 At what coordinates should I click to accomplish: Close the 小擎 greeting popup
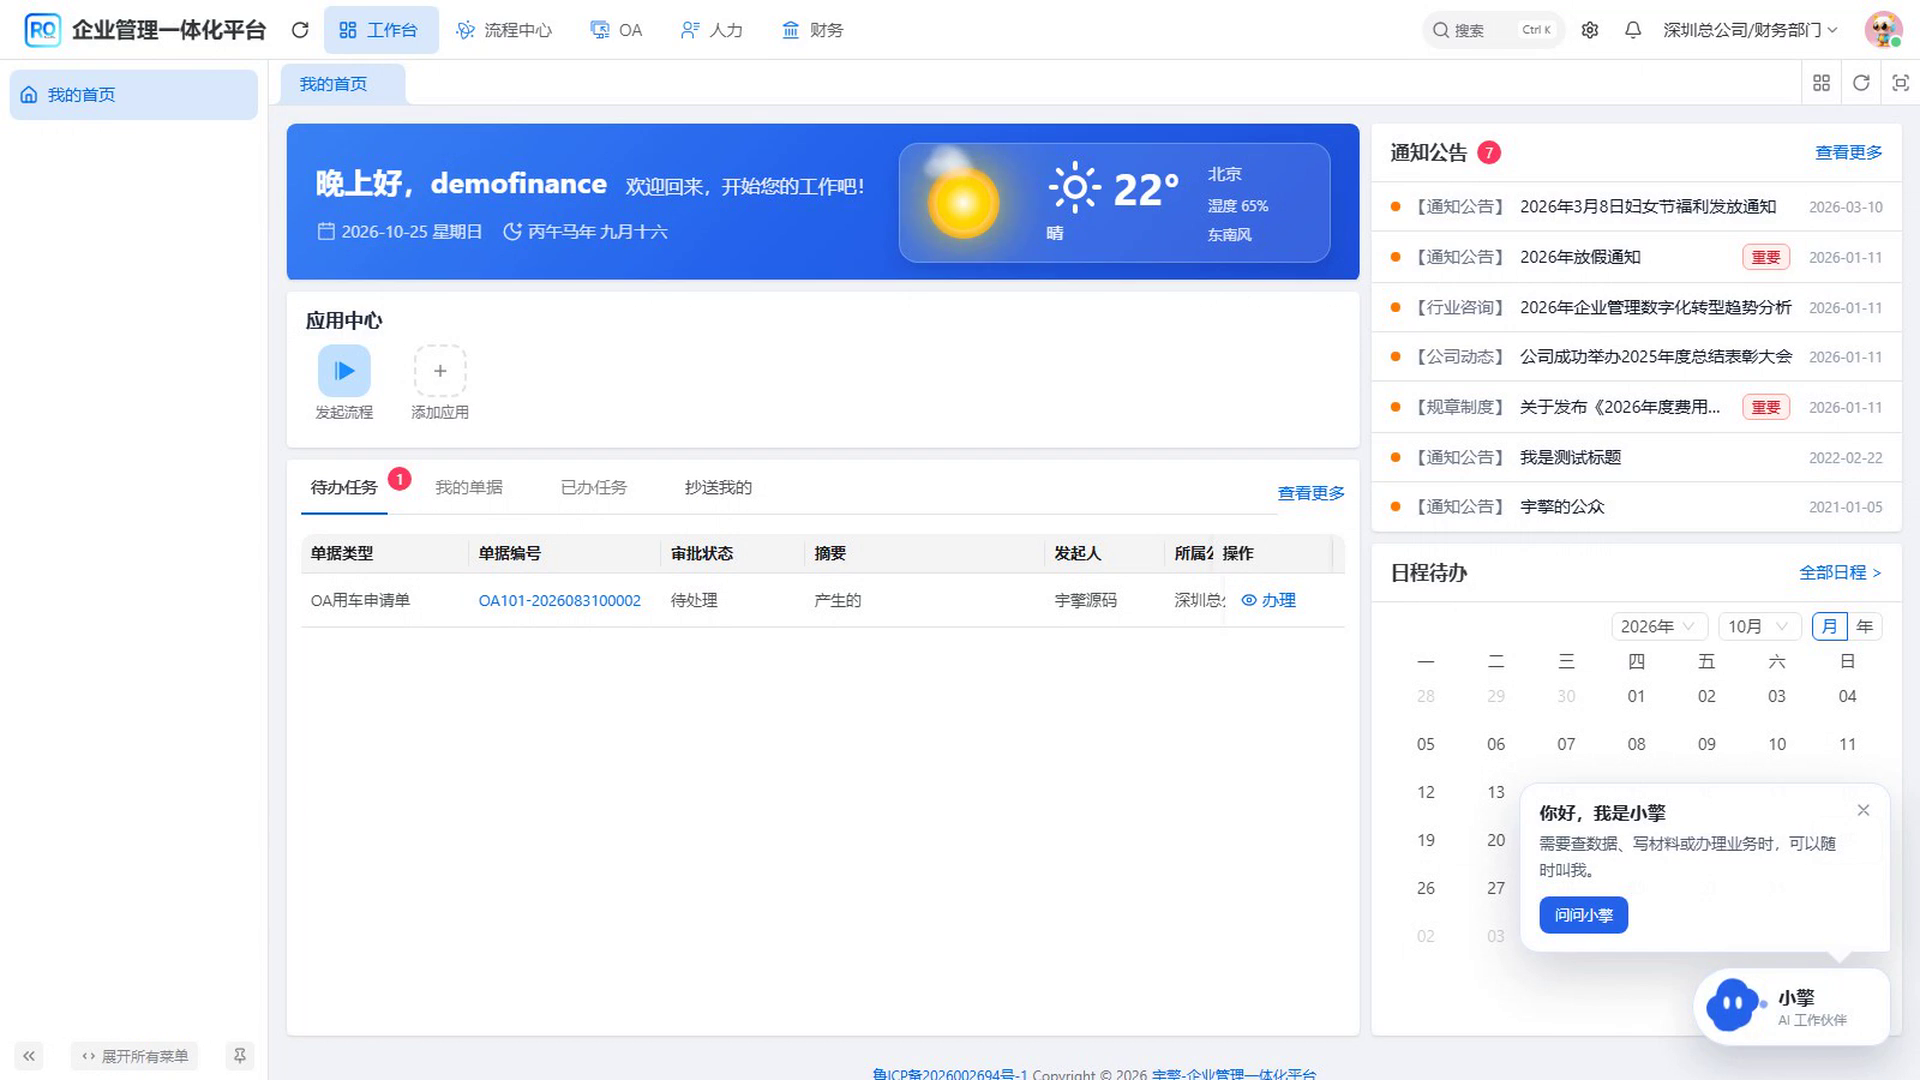tap(1863, 810)
